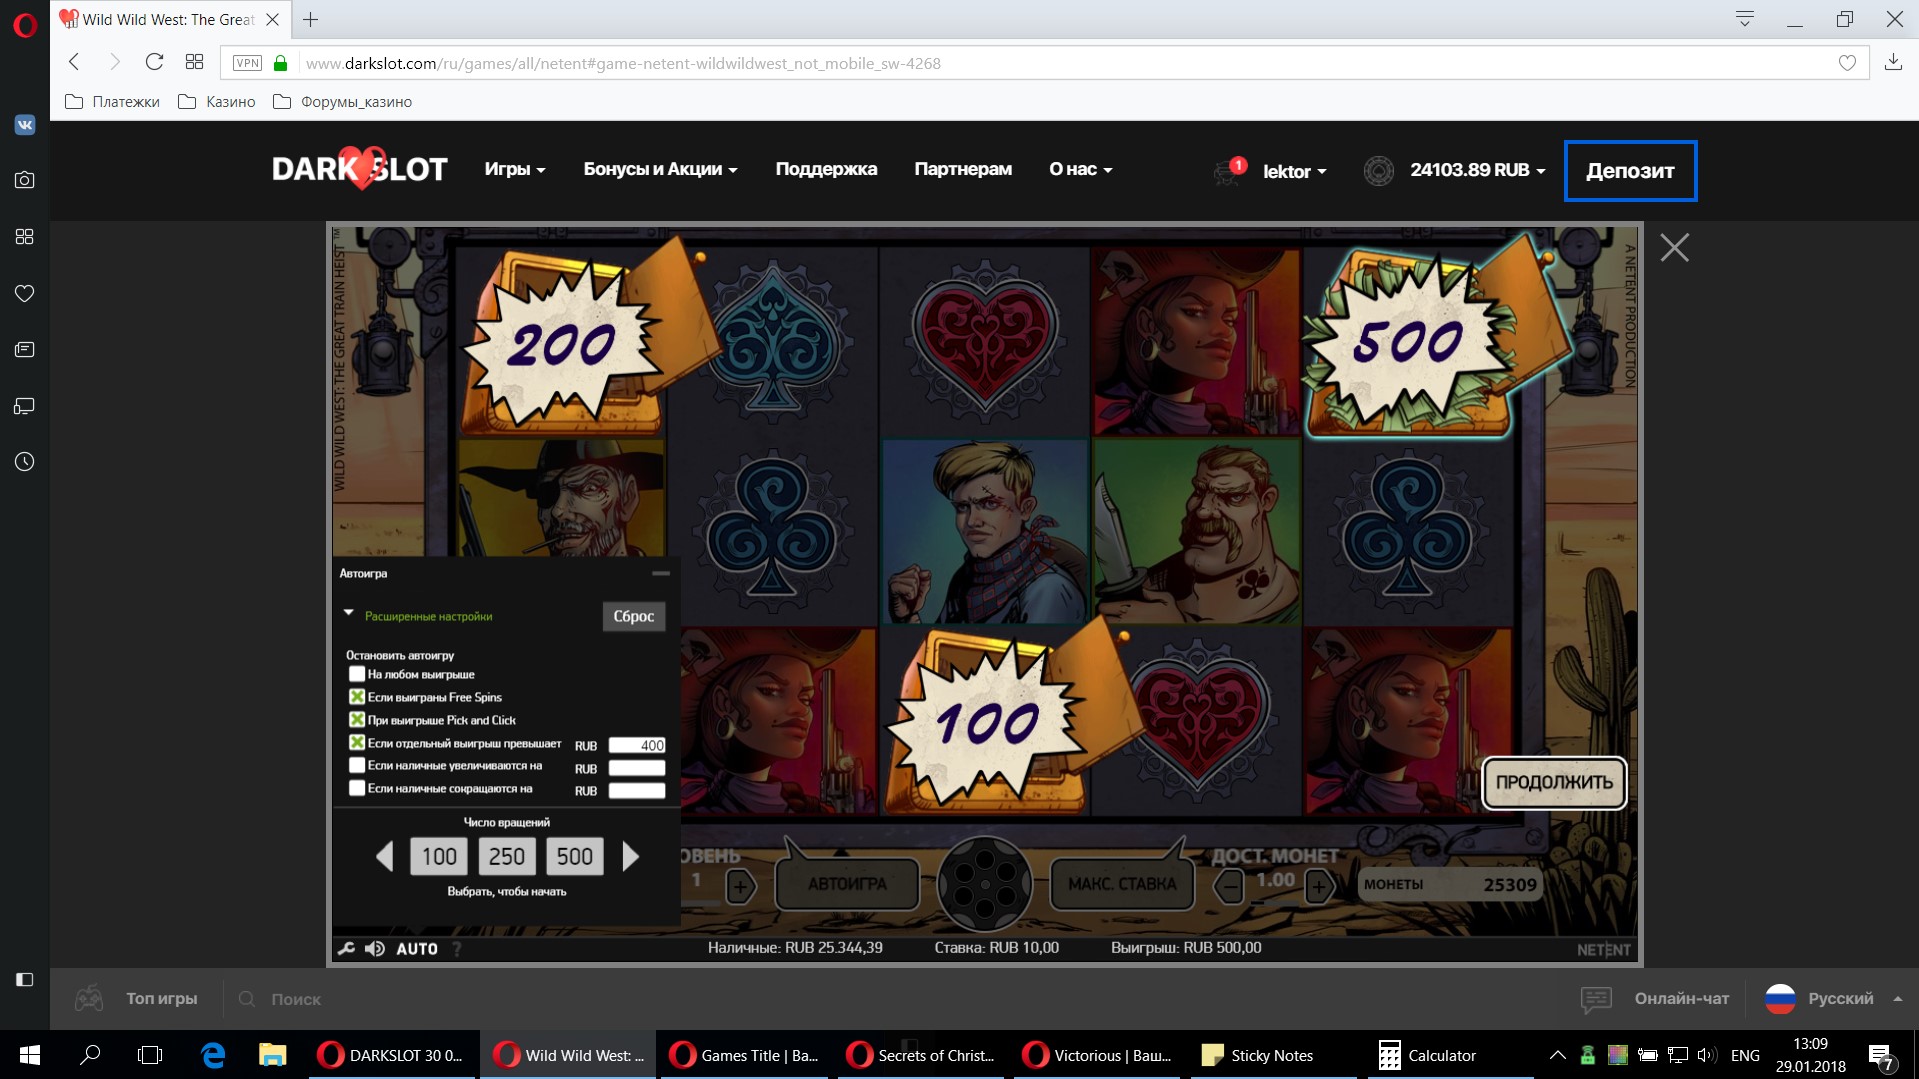Close the Wild Wild West tab
1919x1079 pixels.
(272, 19)
